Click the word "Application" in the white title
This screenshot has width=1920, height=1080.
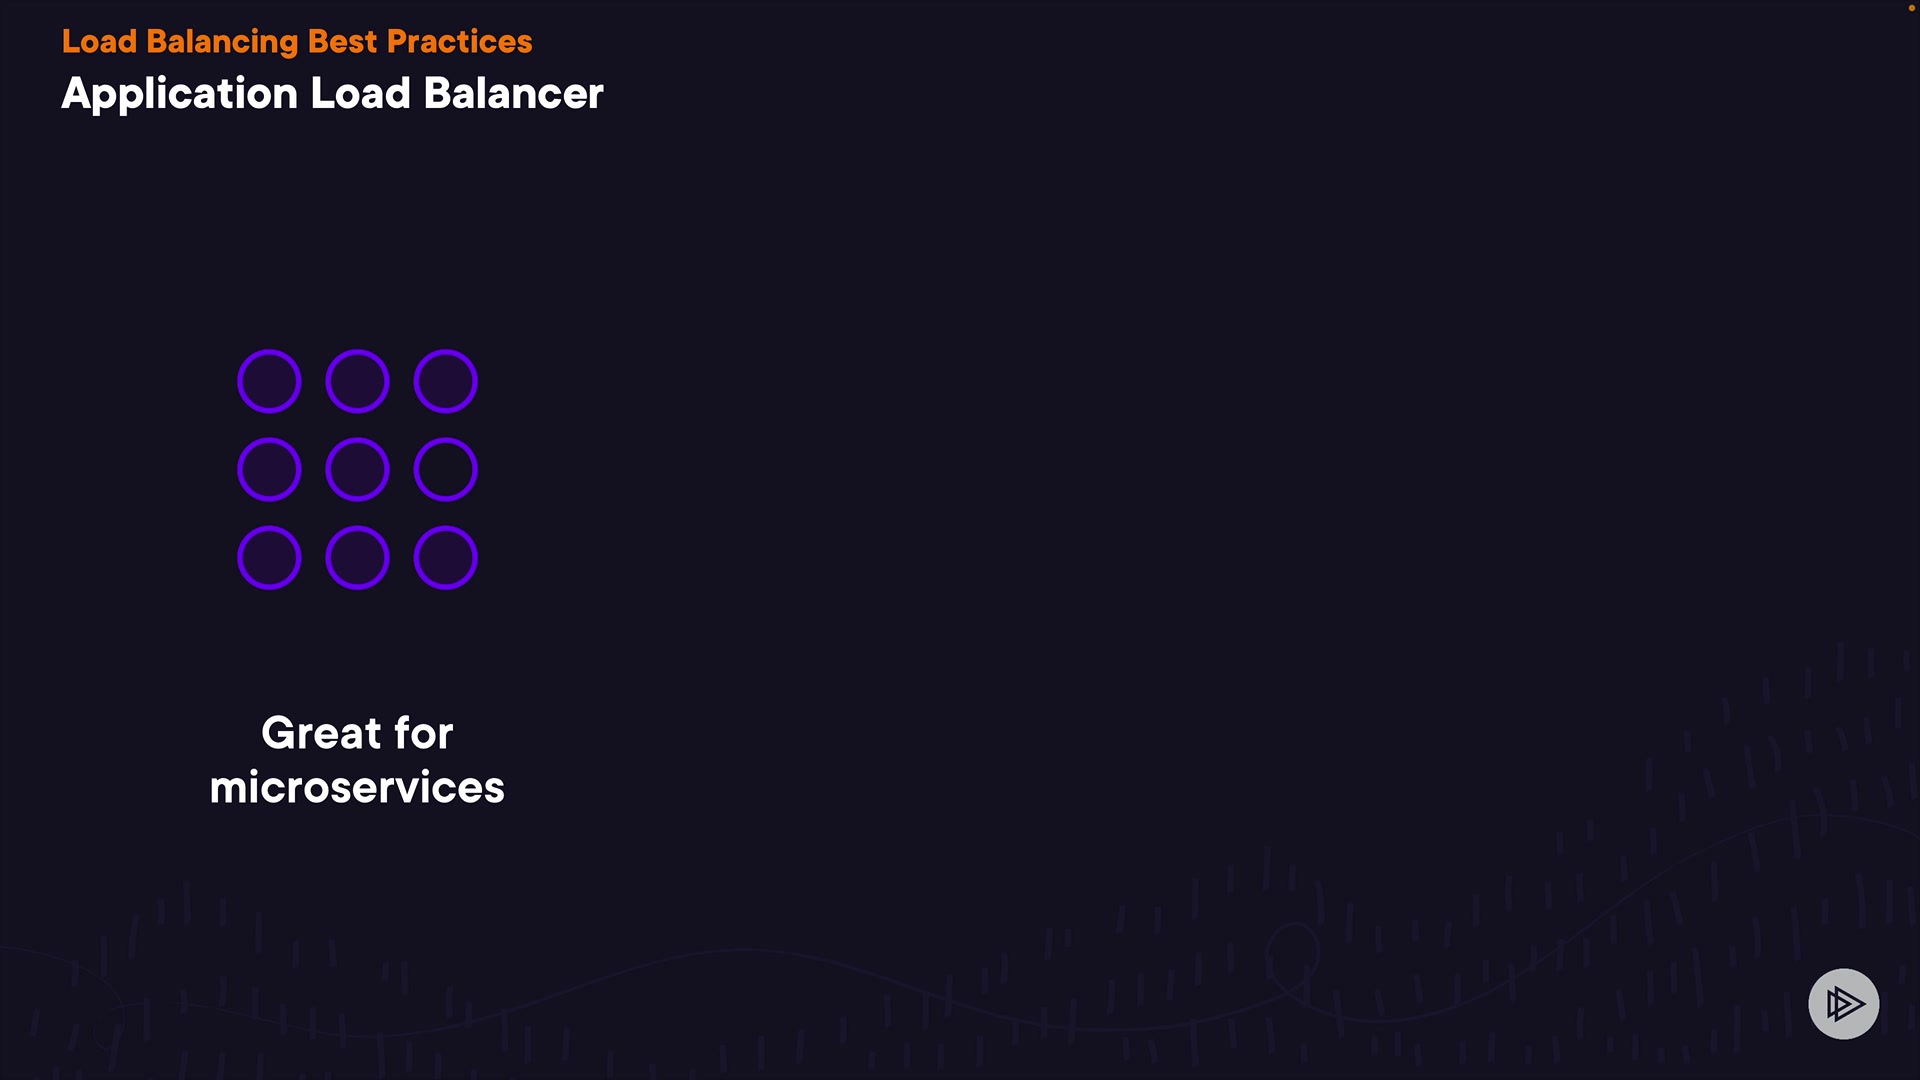tap(180, 94)
